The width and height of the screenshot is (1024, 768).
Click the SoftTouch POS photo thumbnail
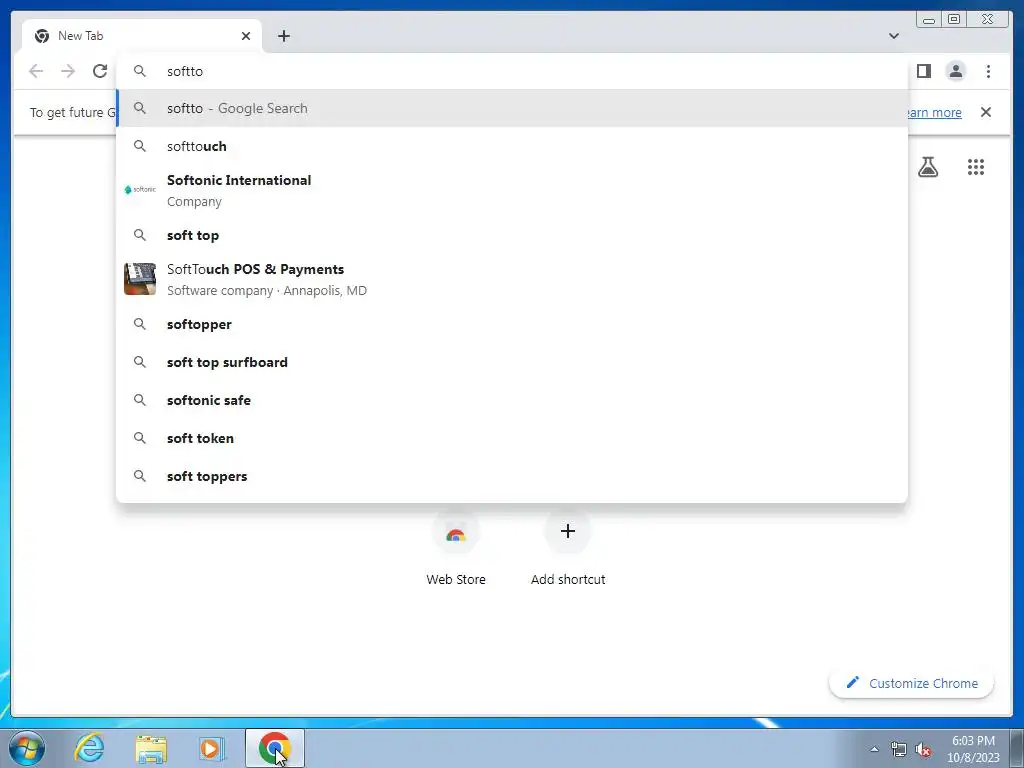click(140, 280)
